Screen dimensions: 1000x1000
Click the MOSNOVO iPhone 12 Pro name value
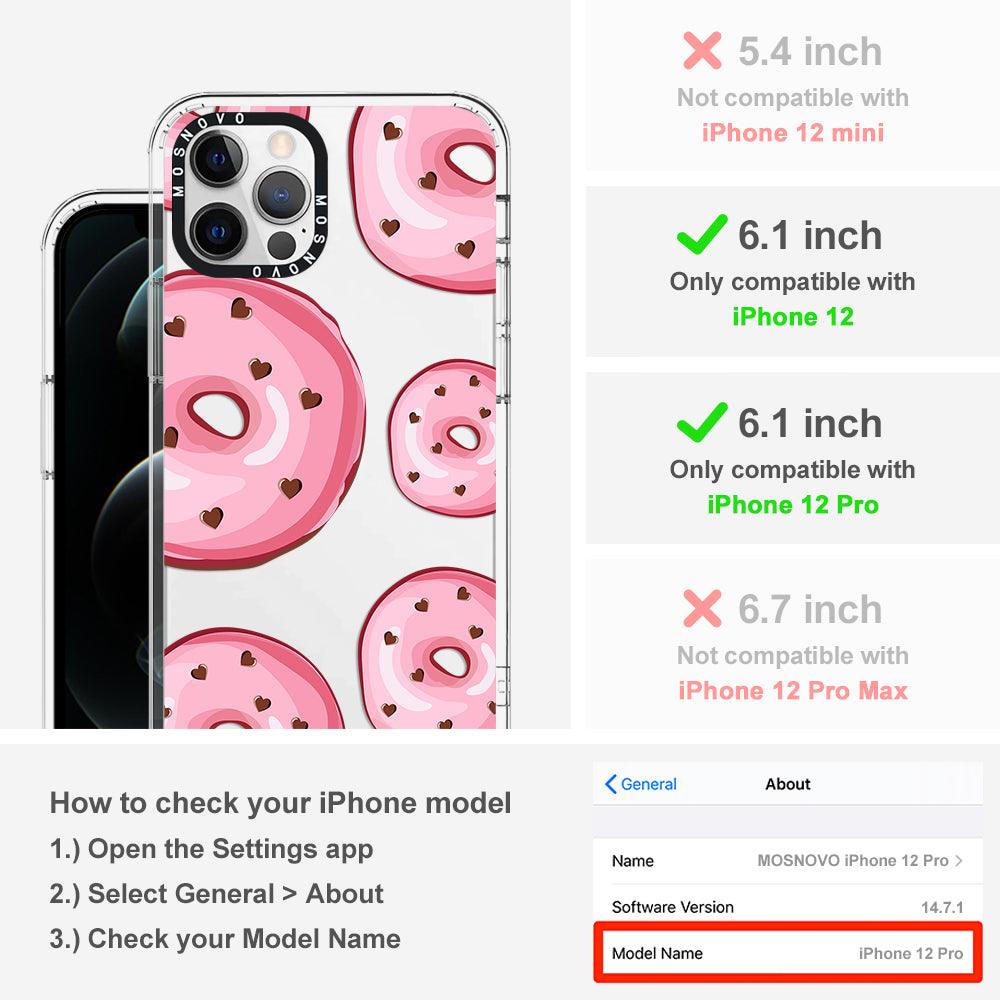(x=853, y=860)
